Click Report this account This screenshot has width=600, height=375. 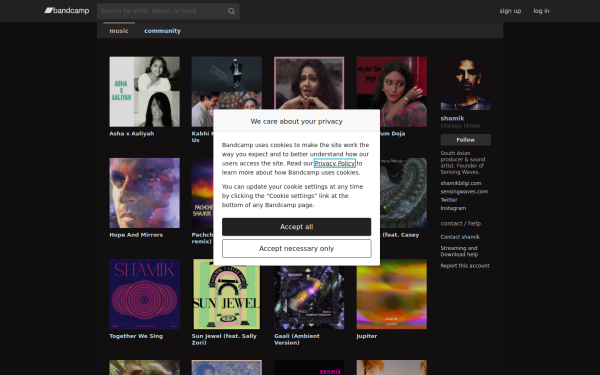coord(465,266)
